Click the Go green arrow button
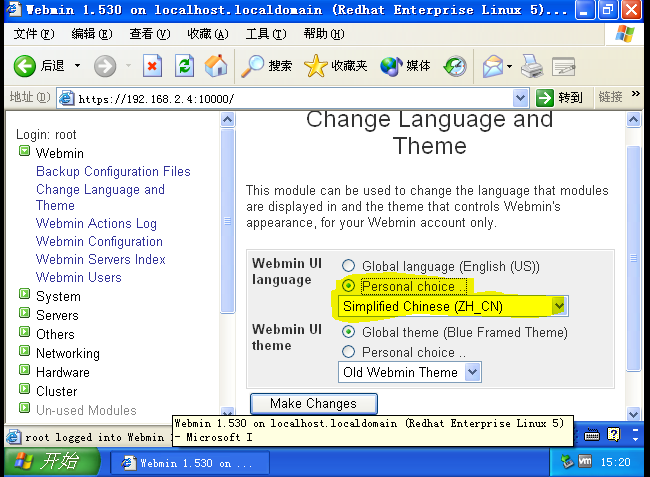 [544, 98]
